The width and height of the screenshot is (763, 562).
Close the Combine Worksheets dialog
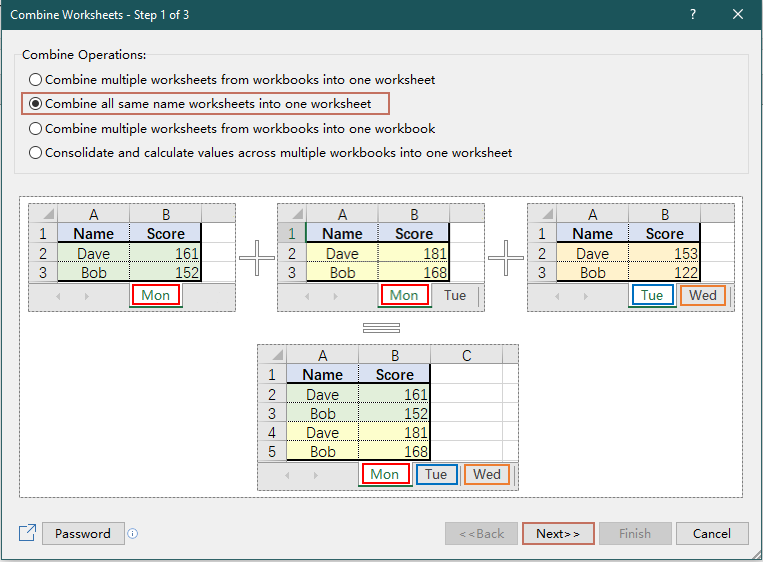click(x=737, y=14)
